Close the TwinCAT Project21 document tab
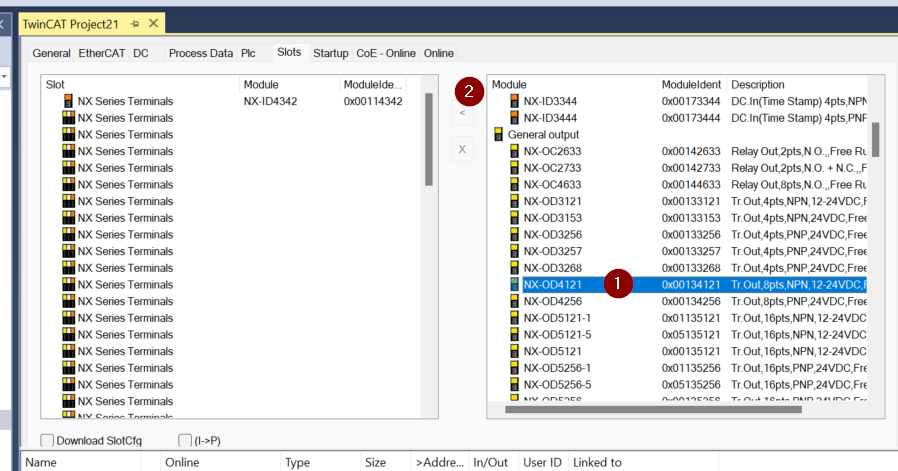898x471 pixels. pos(153,23)
